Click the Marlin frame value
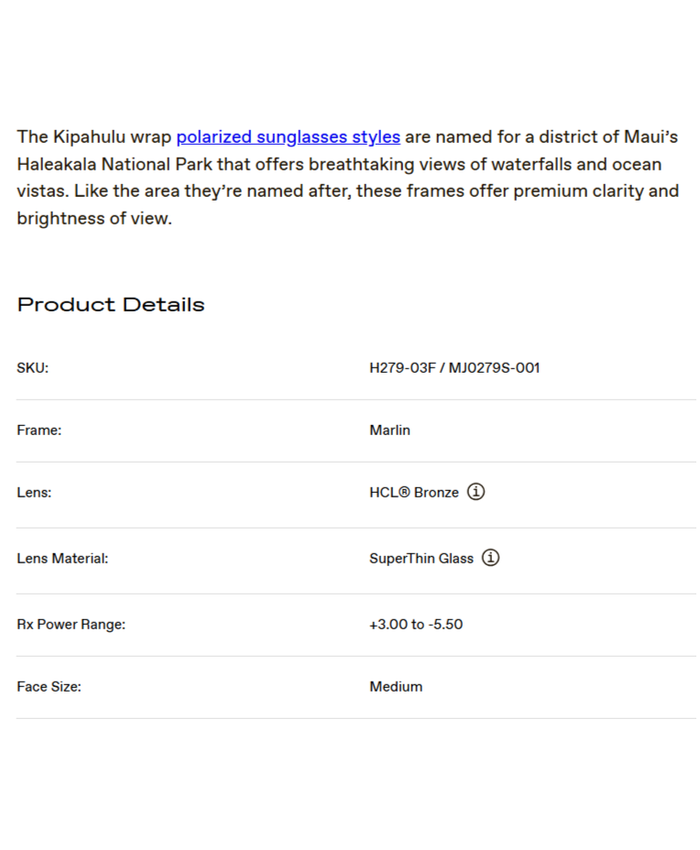The image size is (700, 850). coord(390,430)
